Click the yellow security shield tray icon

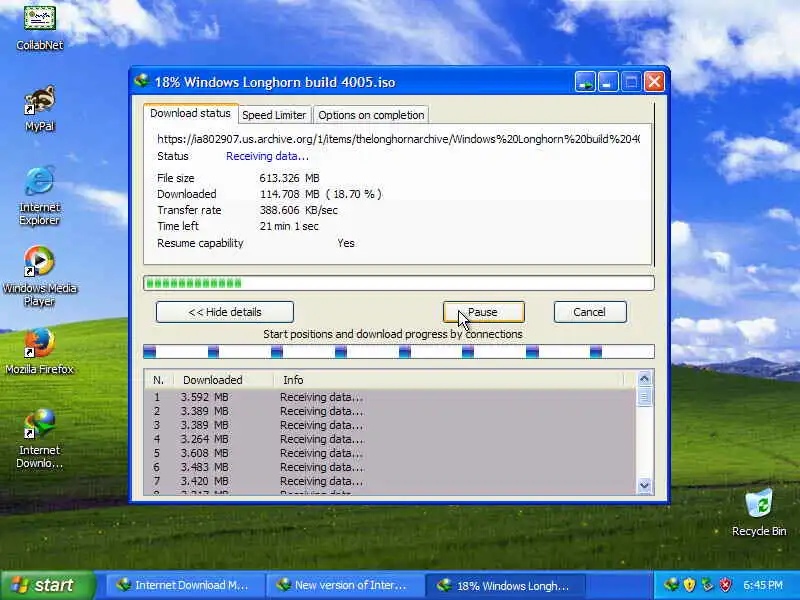point(689,585)
